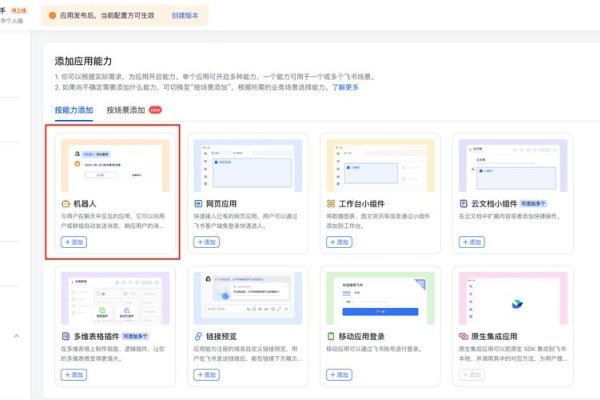The width and height of the screenshot is (600, 400).
Task: Click the description text under 机器人
Action: click(x=113, y=221)
